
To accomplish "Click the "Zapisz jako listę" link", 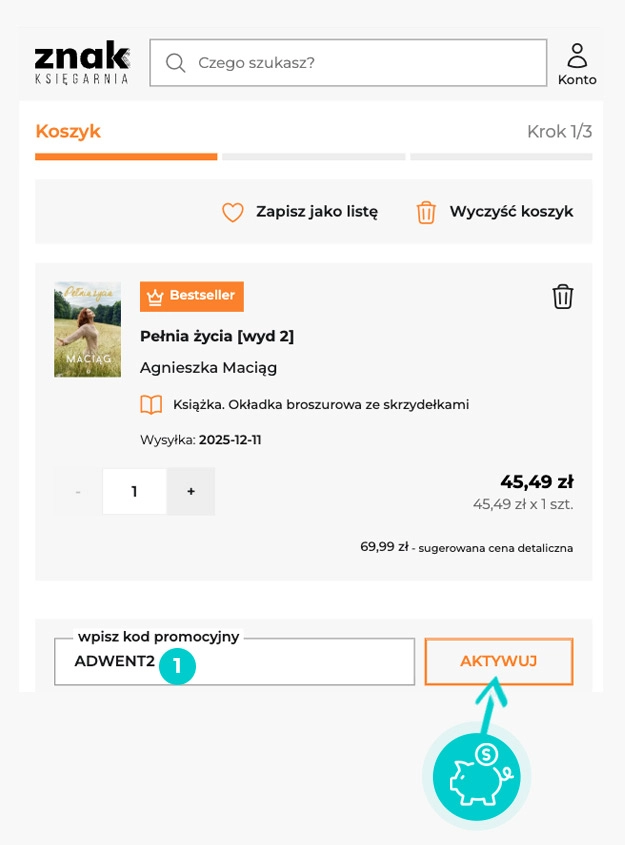I will 317,212.
